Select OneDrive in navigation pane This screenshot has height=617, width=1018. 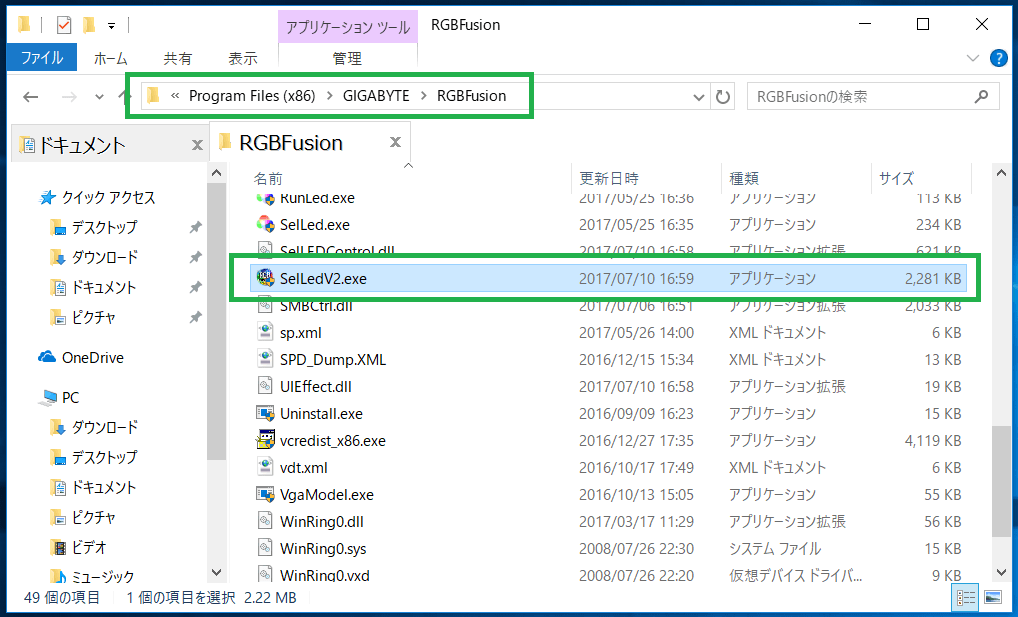coord(92,357)
